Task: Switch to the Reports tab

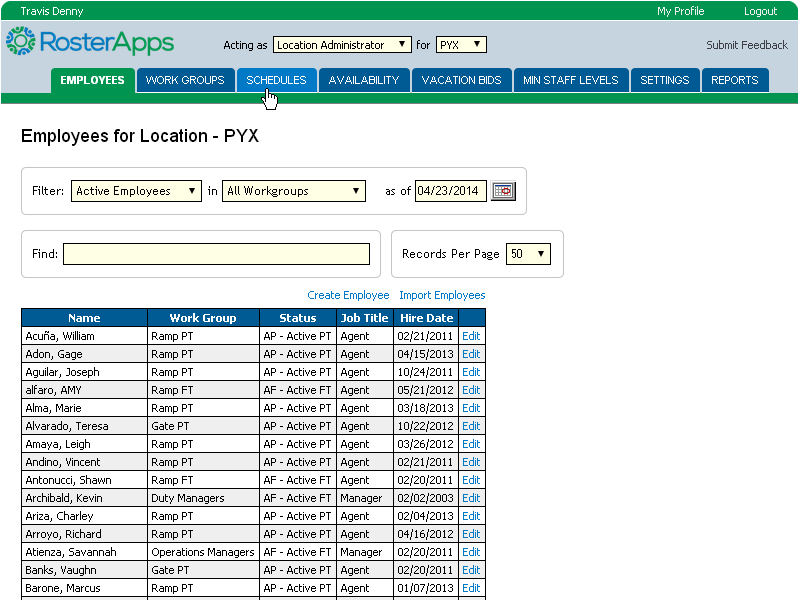Action: point(734,80)
